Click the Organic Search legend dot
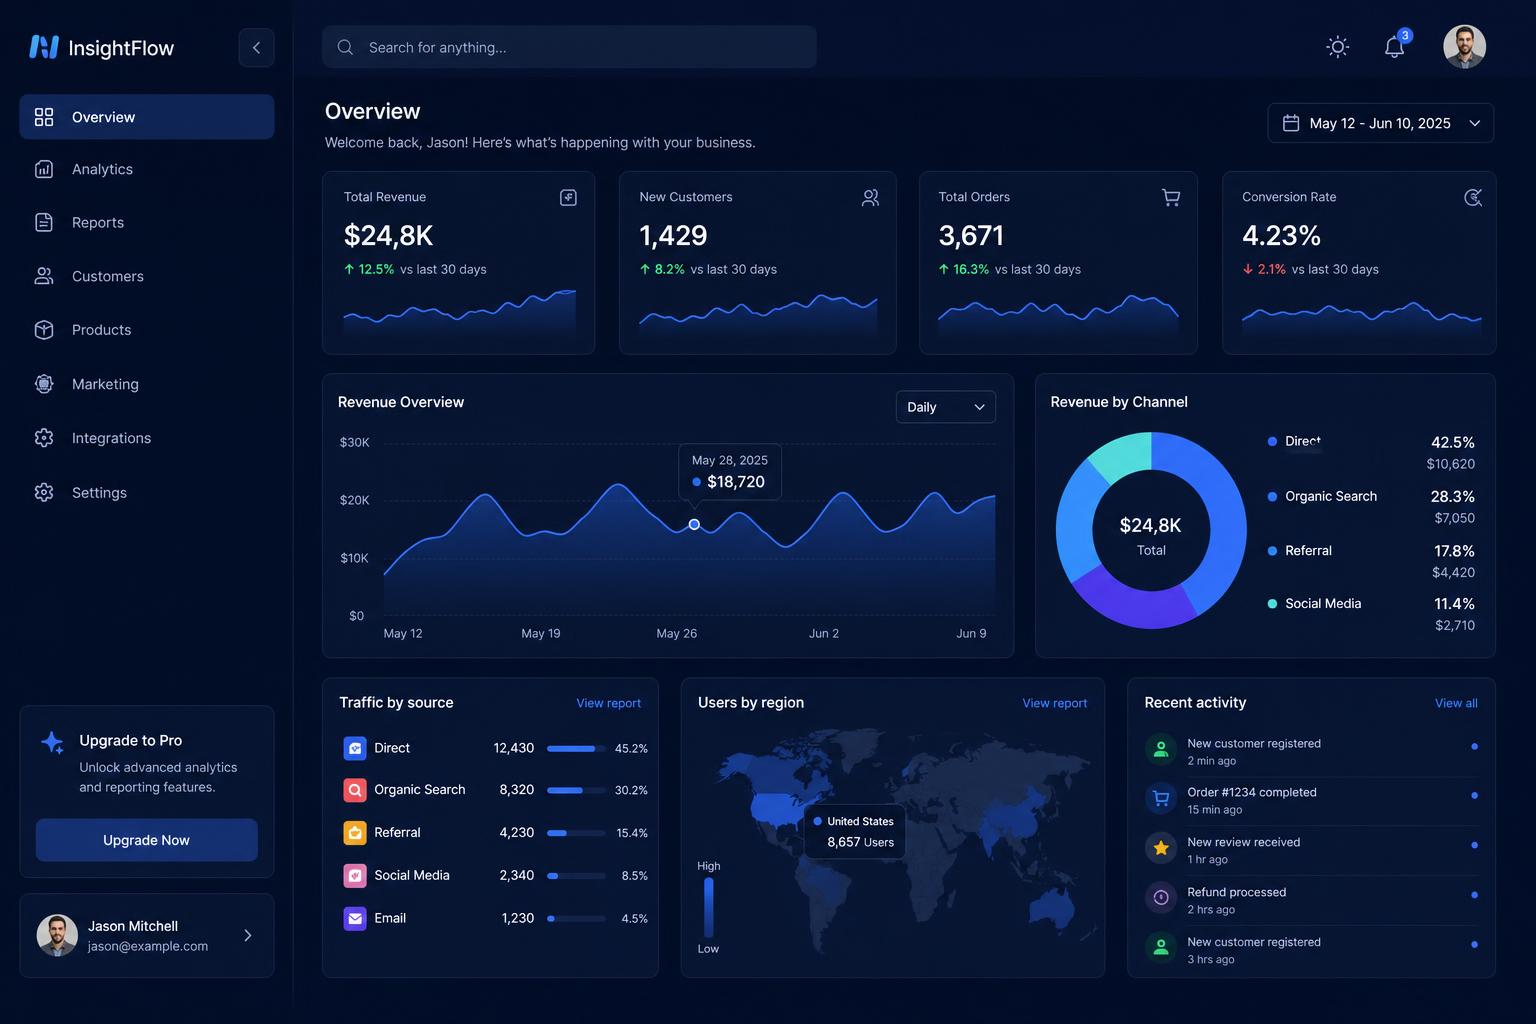 click(1272, 496)
